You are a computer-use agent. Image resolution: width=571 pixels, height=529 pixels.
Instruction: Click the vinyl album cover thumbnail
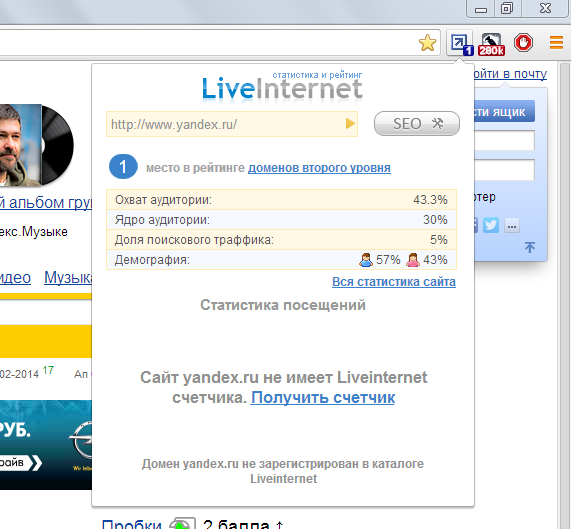pyautogui.click(x=36, y=145)
